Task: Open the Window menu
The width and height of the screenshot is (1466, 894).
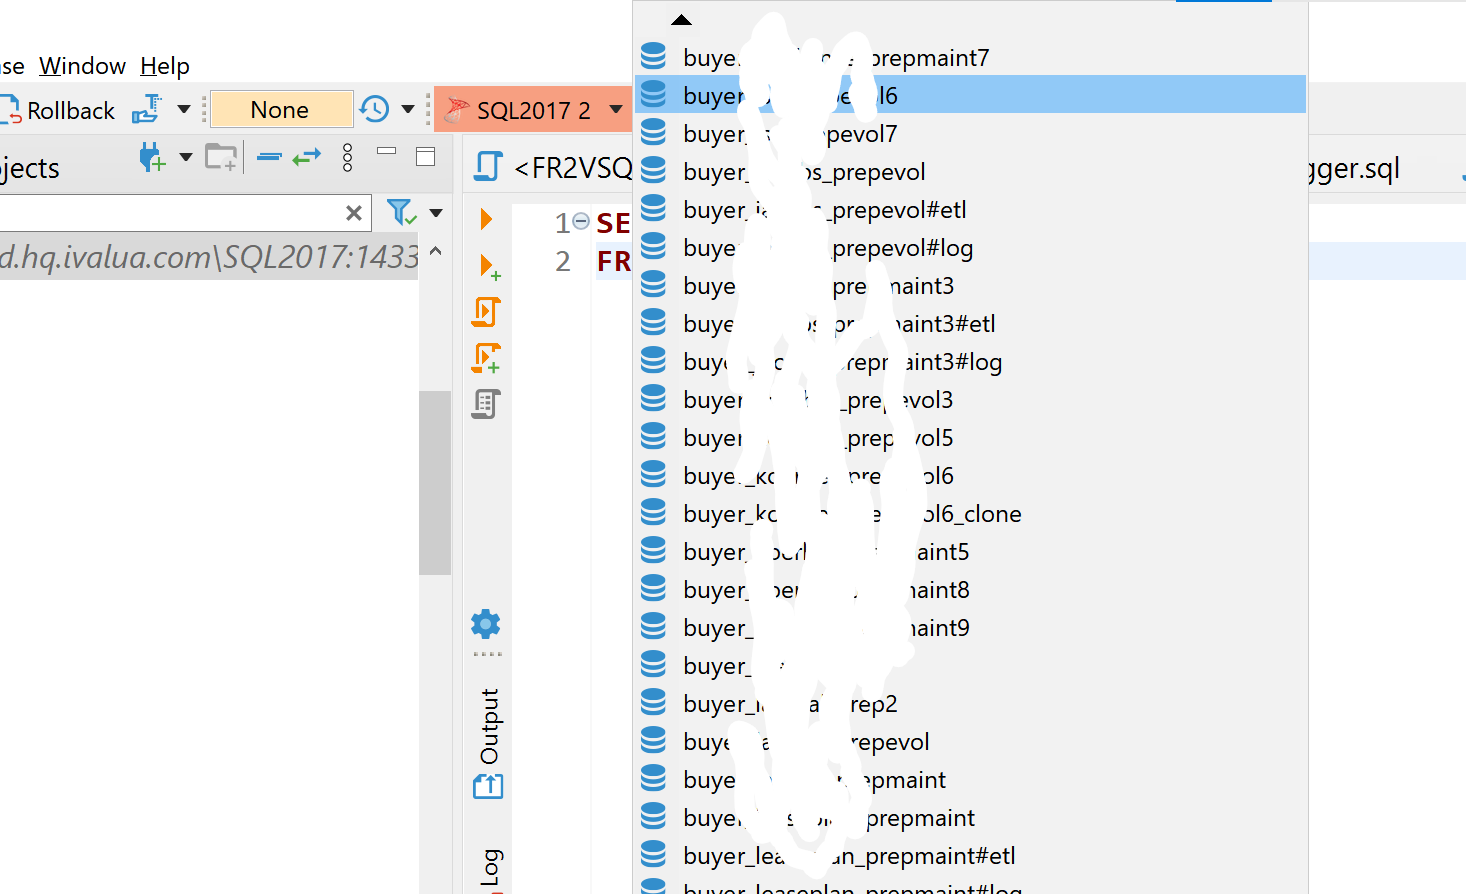Action: (82, 66)
